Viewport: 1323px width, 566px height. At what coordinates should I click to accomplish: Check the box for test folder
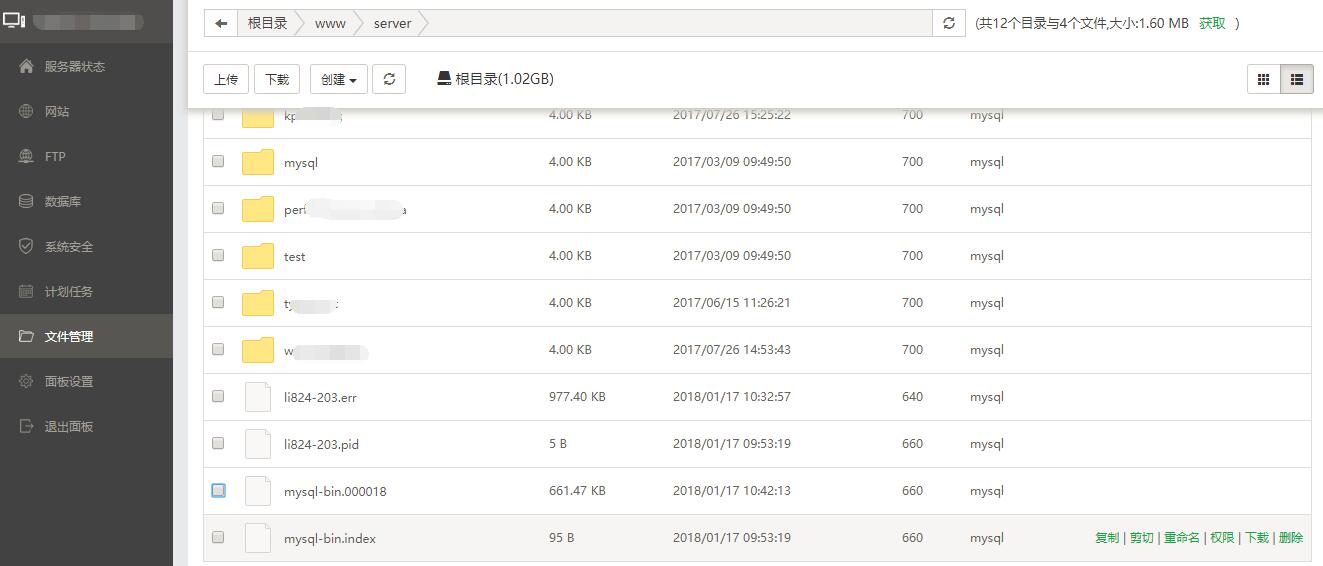pos(218,255)
